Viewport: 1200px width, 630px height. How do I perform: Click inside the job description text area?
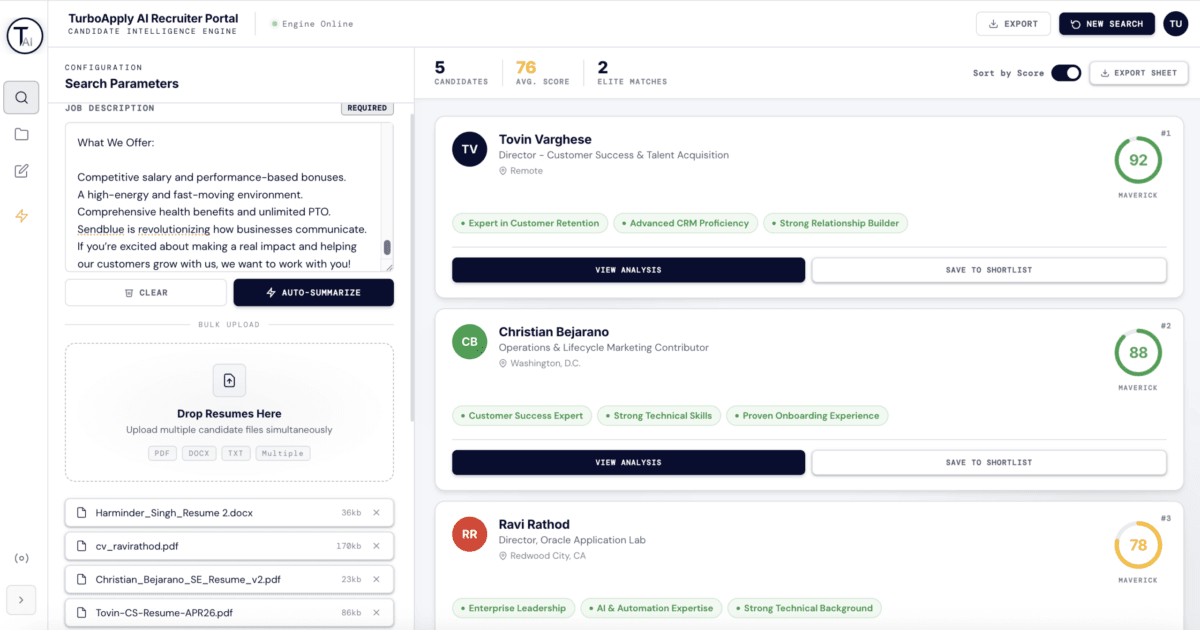(229, 197)
